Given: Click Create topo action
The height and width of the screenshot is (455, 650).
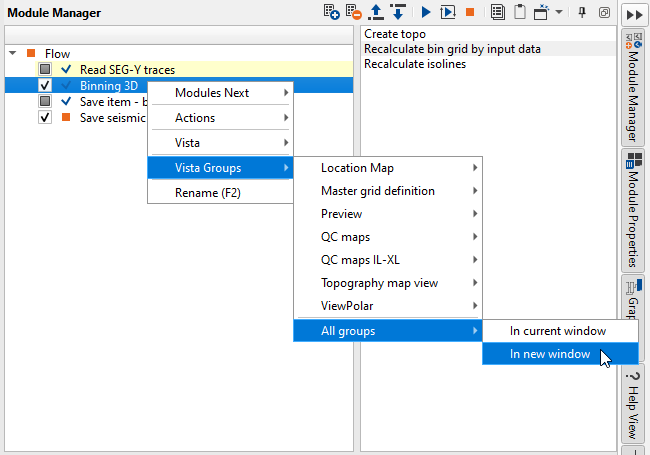Looking at the screenshot, I should tap(394, 34).
